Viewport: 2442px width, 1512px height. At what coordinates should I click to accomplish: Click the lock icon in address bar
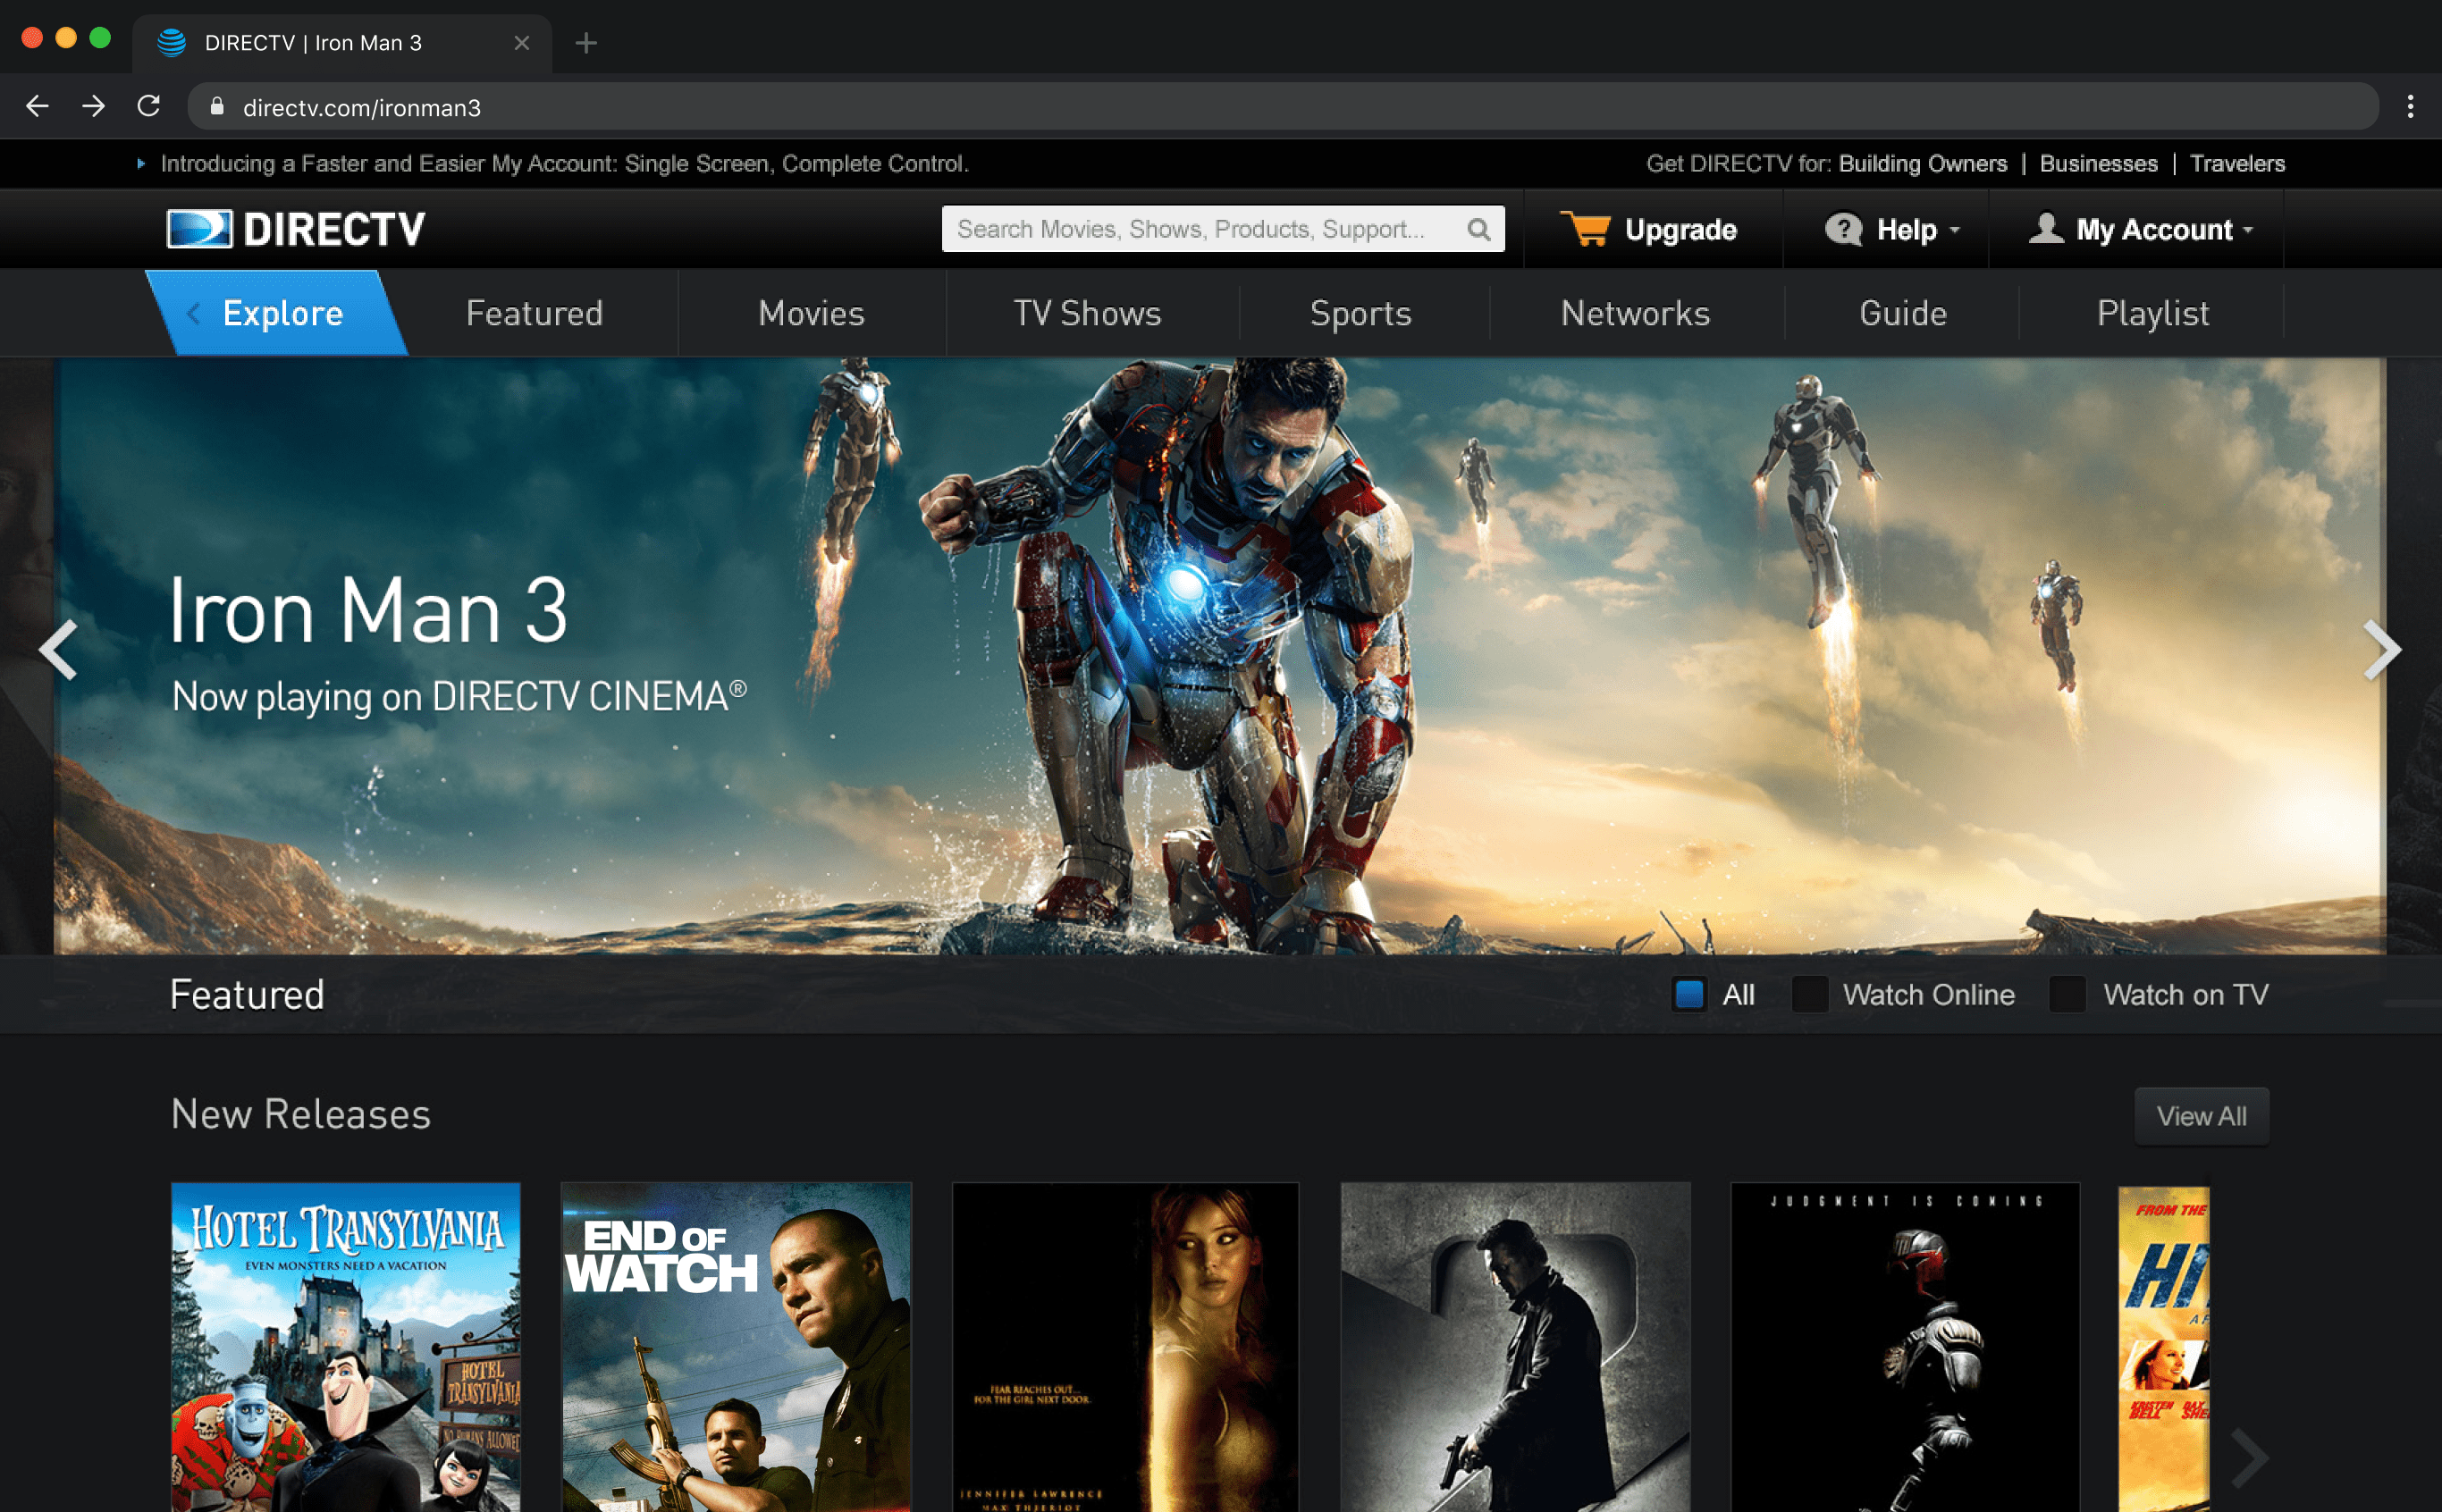(x=217, y=106)
